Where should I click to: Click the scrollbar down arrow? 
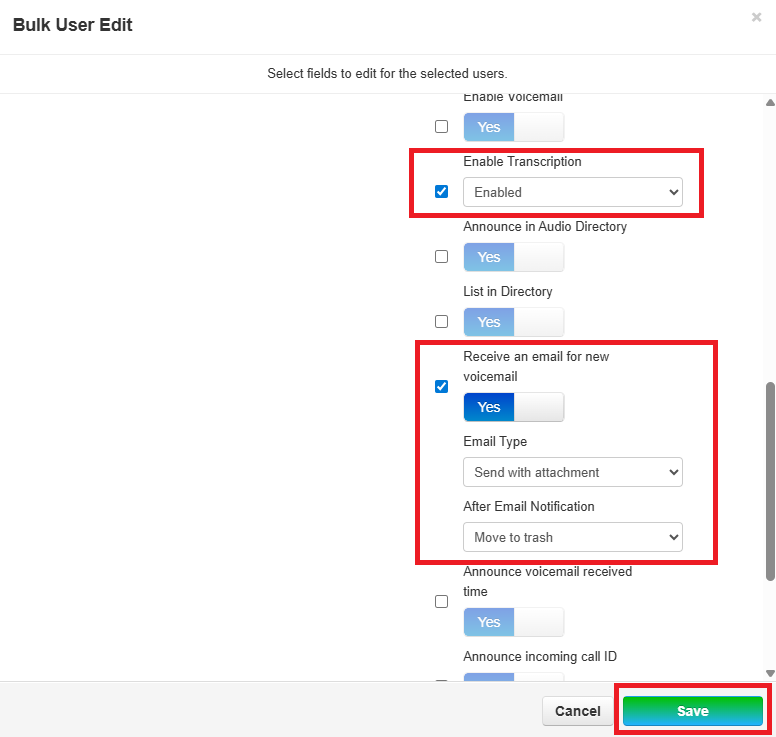pos(769,673)
